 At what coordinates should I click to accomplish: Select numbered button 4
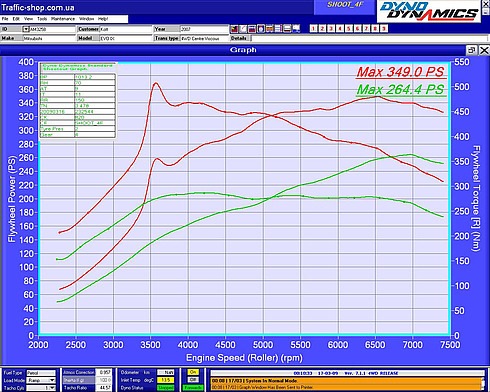(x=340, y=29)
